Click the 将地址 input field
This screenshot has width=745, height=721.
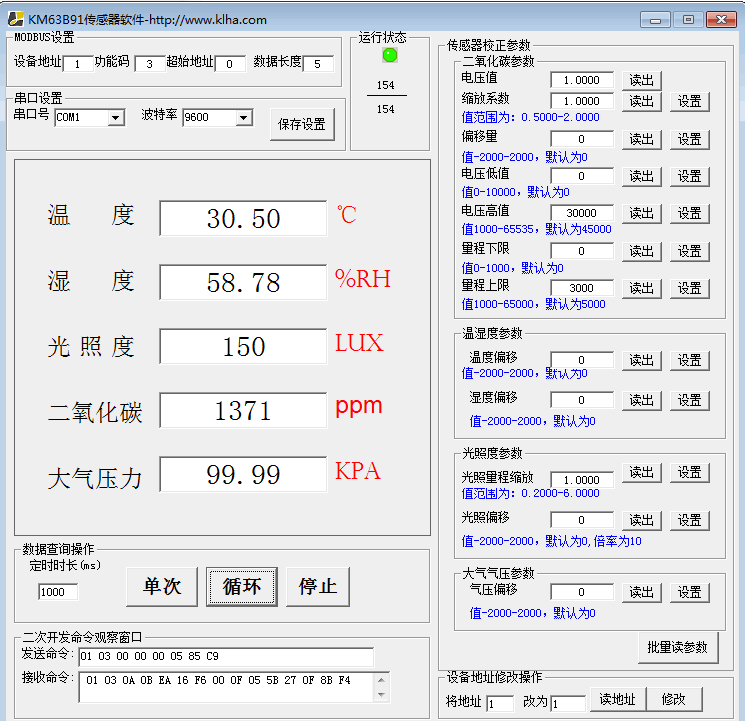500,704
